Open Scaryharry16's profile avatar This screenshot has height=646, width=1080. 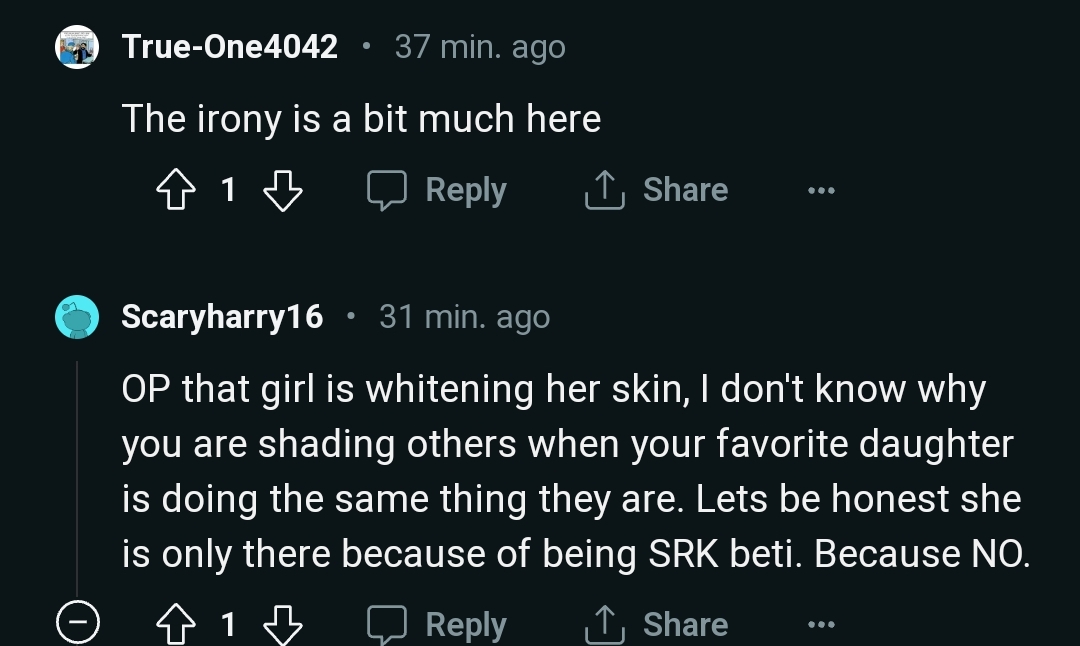coord(76,317)
